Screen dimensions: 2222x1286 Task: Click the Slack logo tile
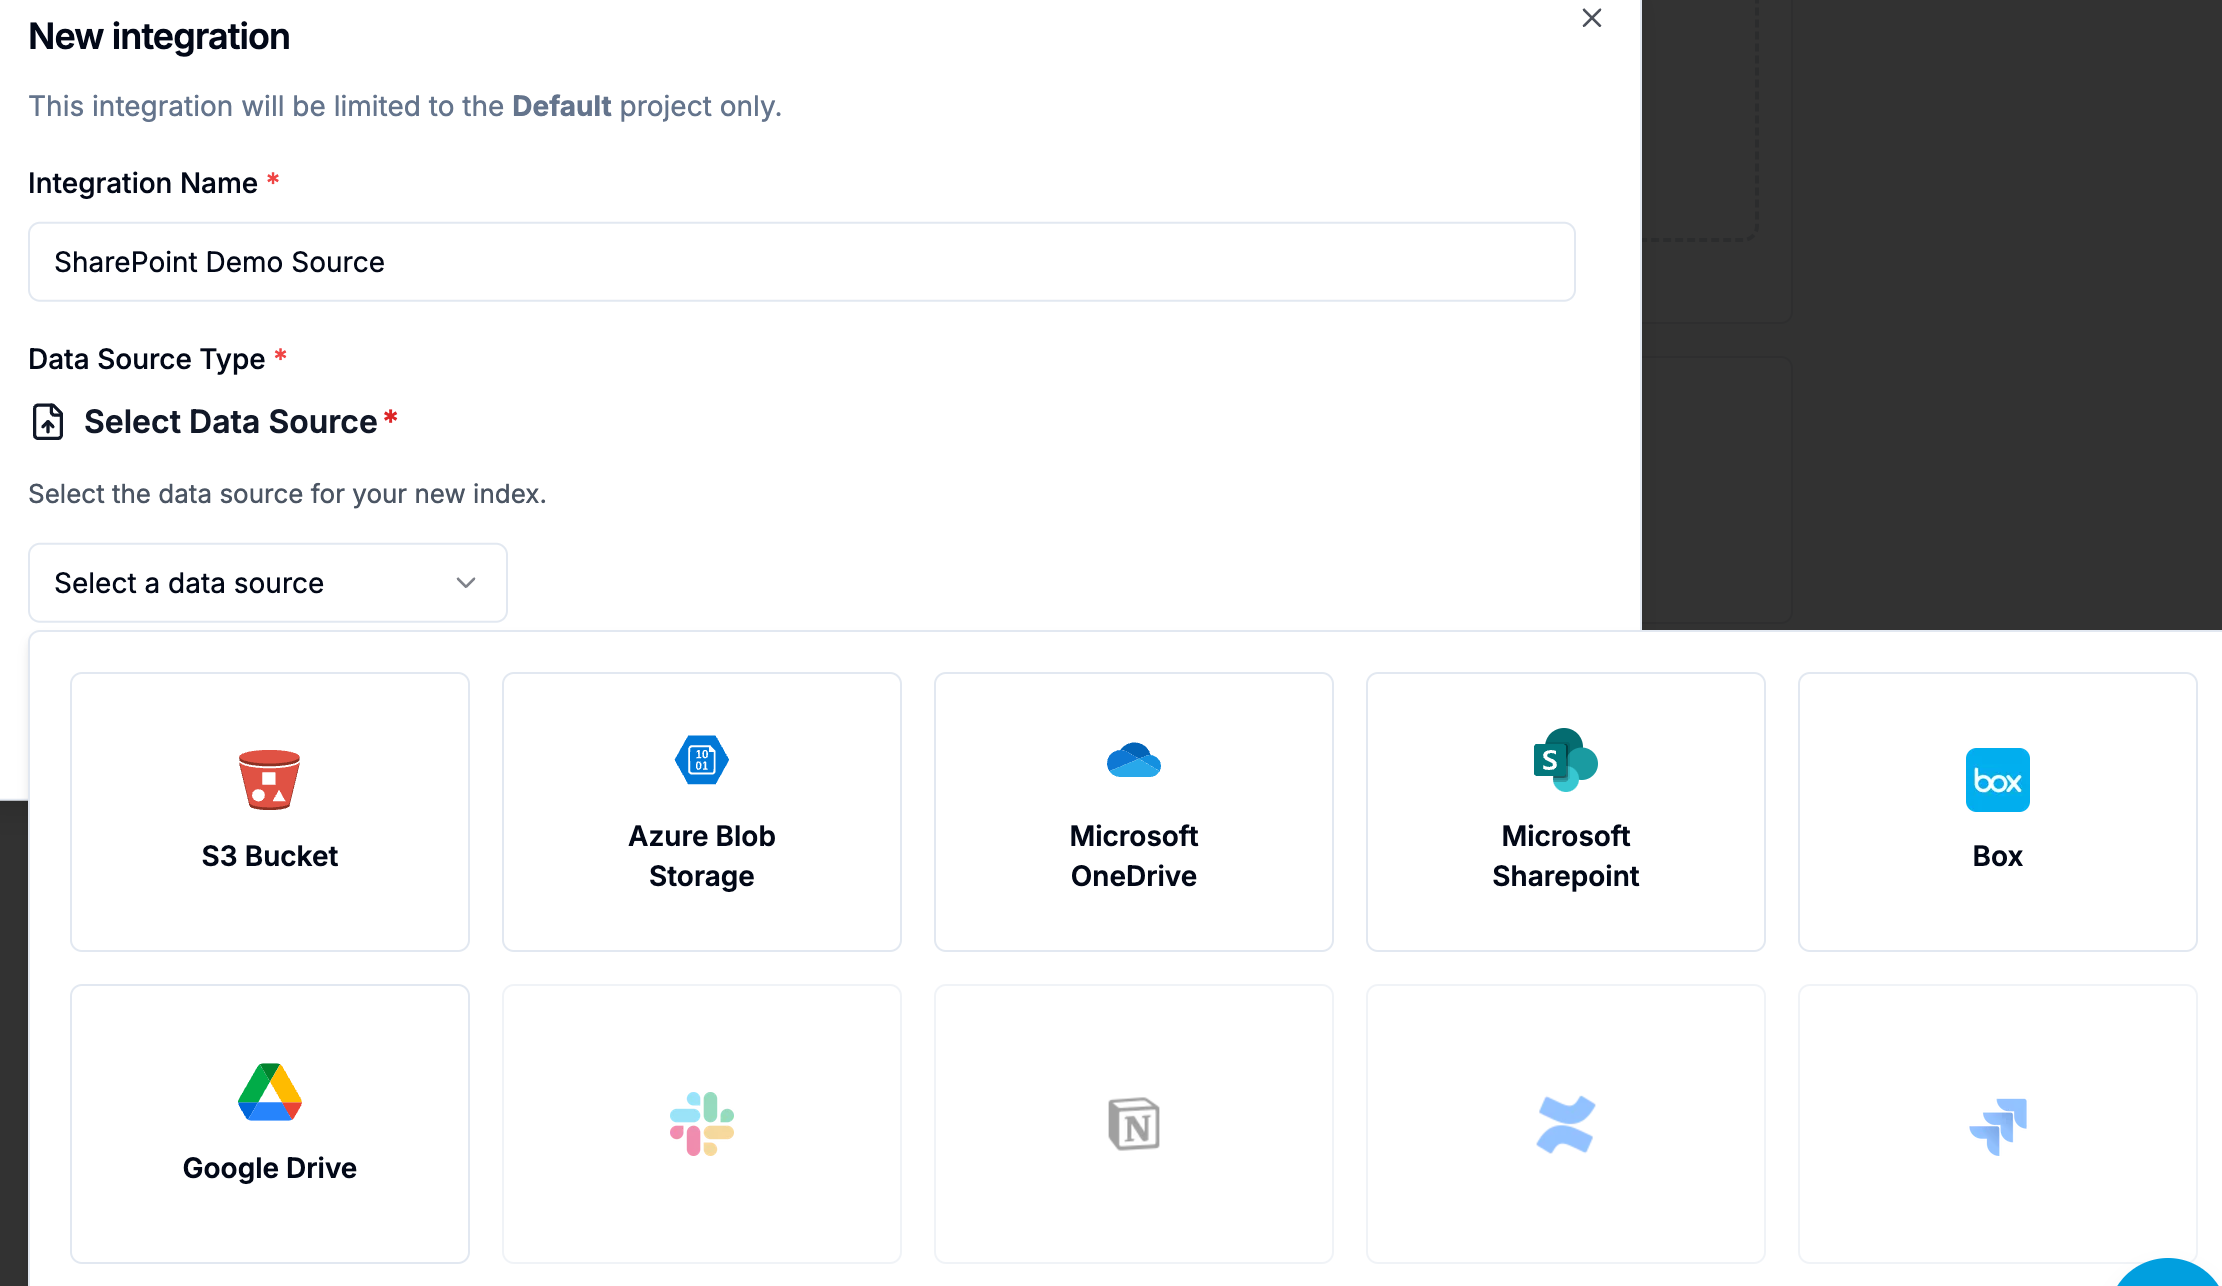[701, 1124]
